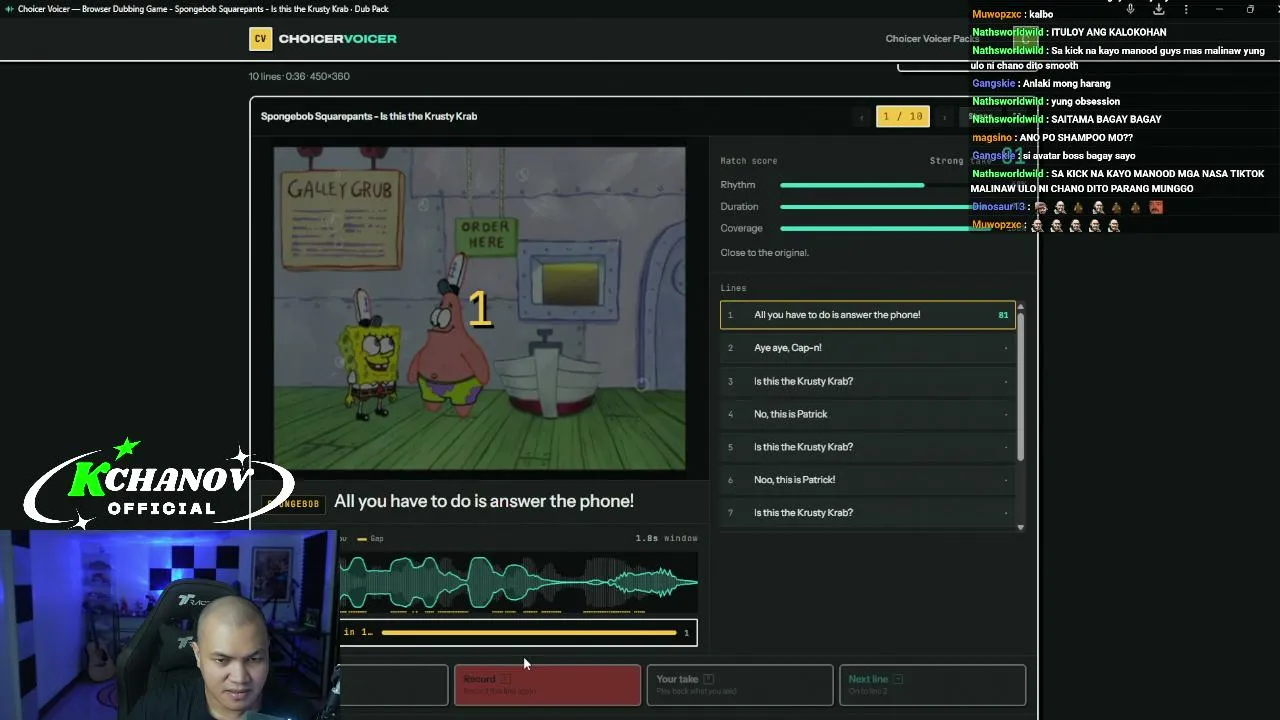This screenshot has height=720, width=1280.
Task: Click the browser download icon
Action: click(x=1158, y=9)
